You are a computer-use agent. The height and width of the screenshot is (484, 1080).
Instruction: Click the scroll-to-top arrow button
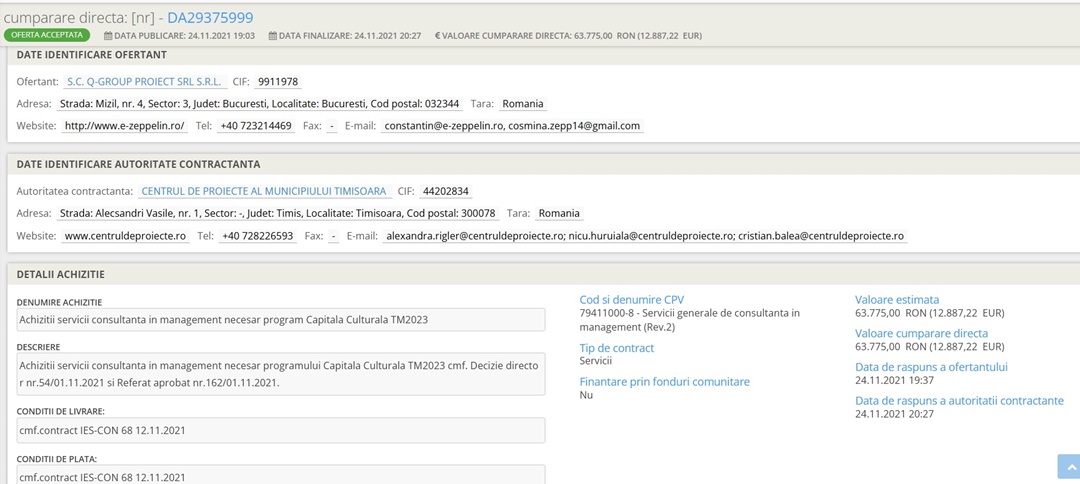[x=1069, y=466]
